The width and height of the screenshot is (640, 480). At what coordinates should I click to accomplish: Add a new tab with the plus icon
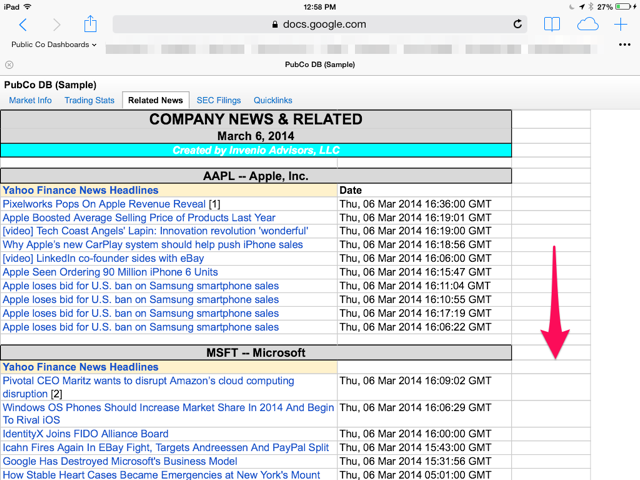point(620,24)
